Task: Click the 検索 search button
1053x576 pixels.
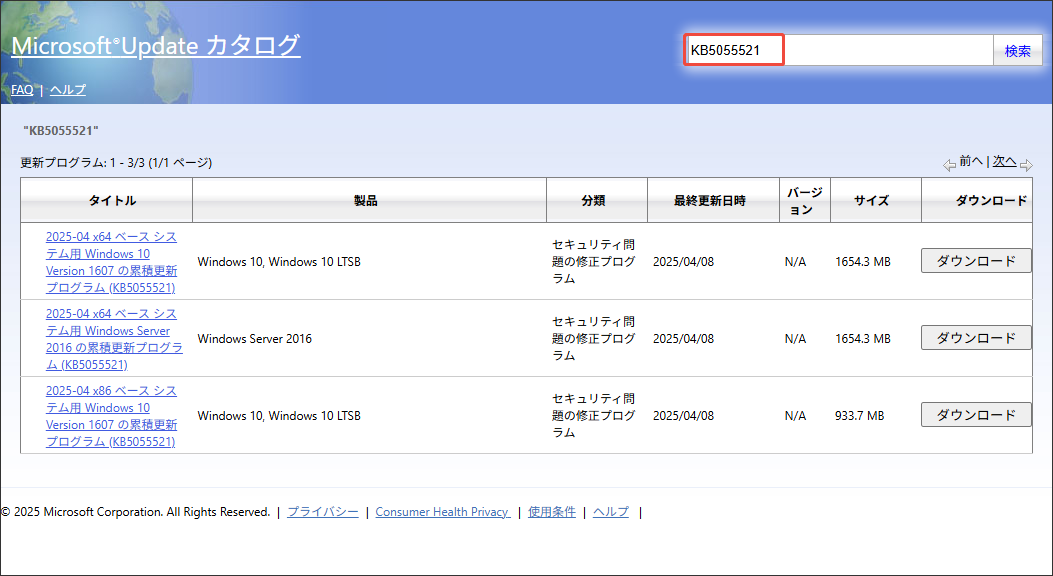Action: click(1017, 50)
